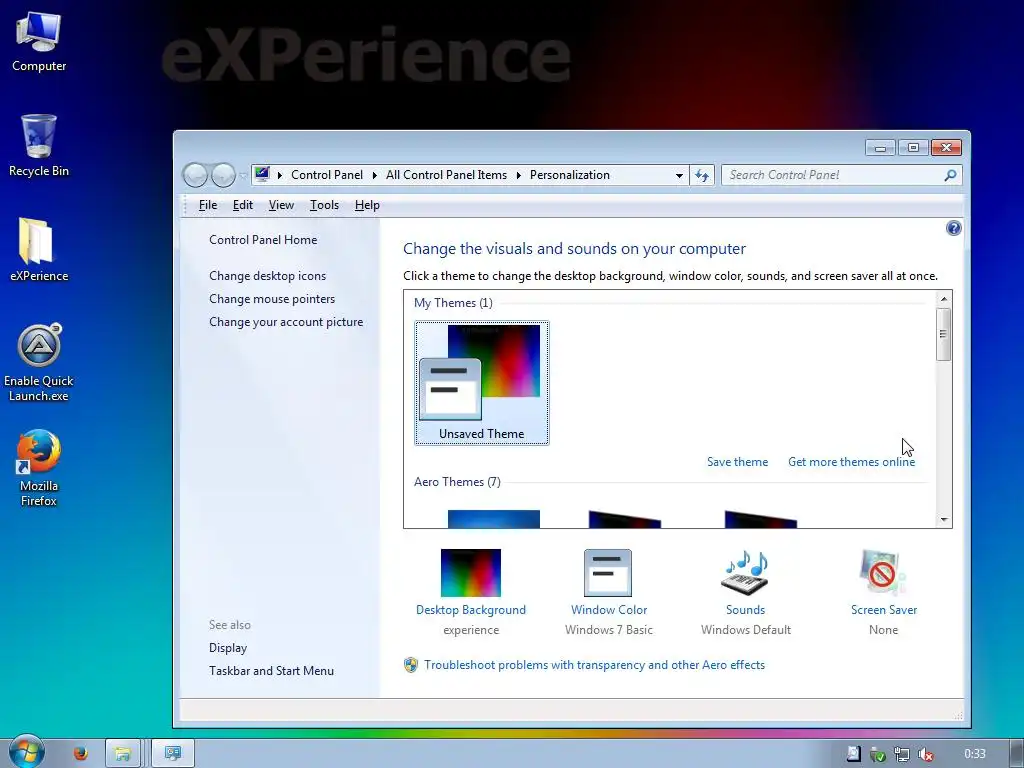Click the All Control Panel Items breadcrumb
Image resolution: width=1024 pixels, height=768 pixels.
pyautogui.click(x=446, y=175)
